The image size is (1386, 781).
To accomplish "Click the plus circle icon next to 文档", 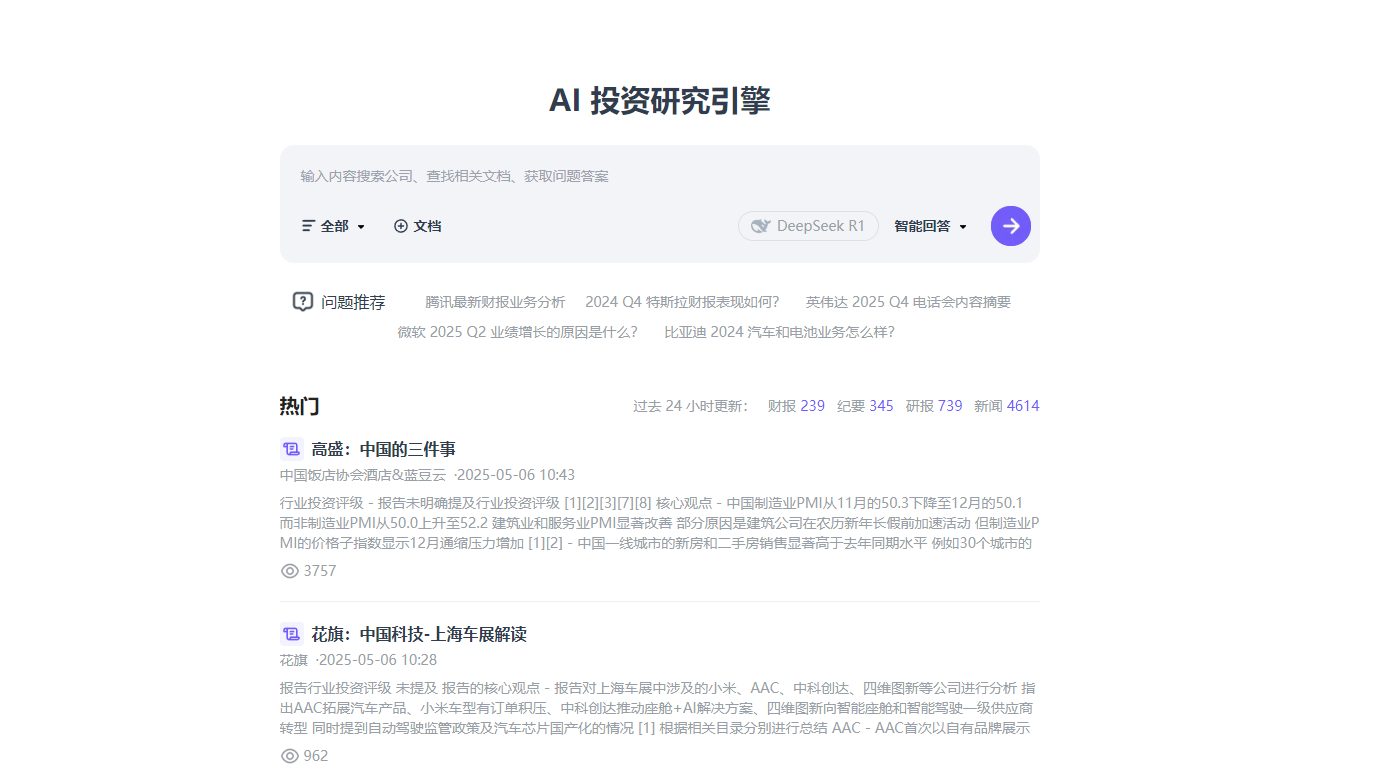I will tap(401, 226).
